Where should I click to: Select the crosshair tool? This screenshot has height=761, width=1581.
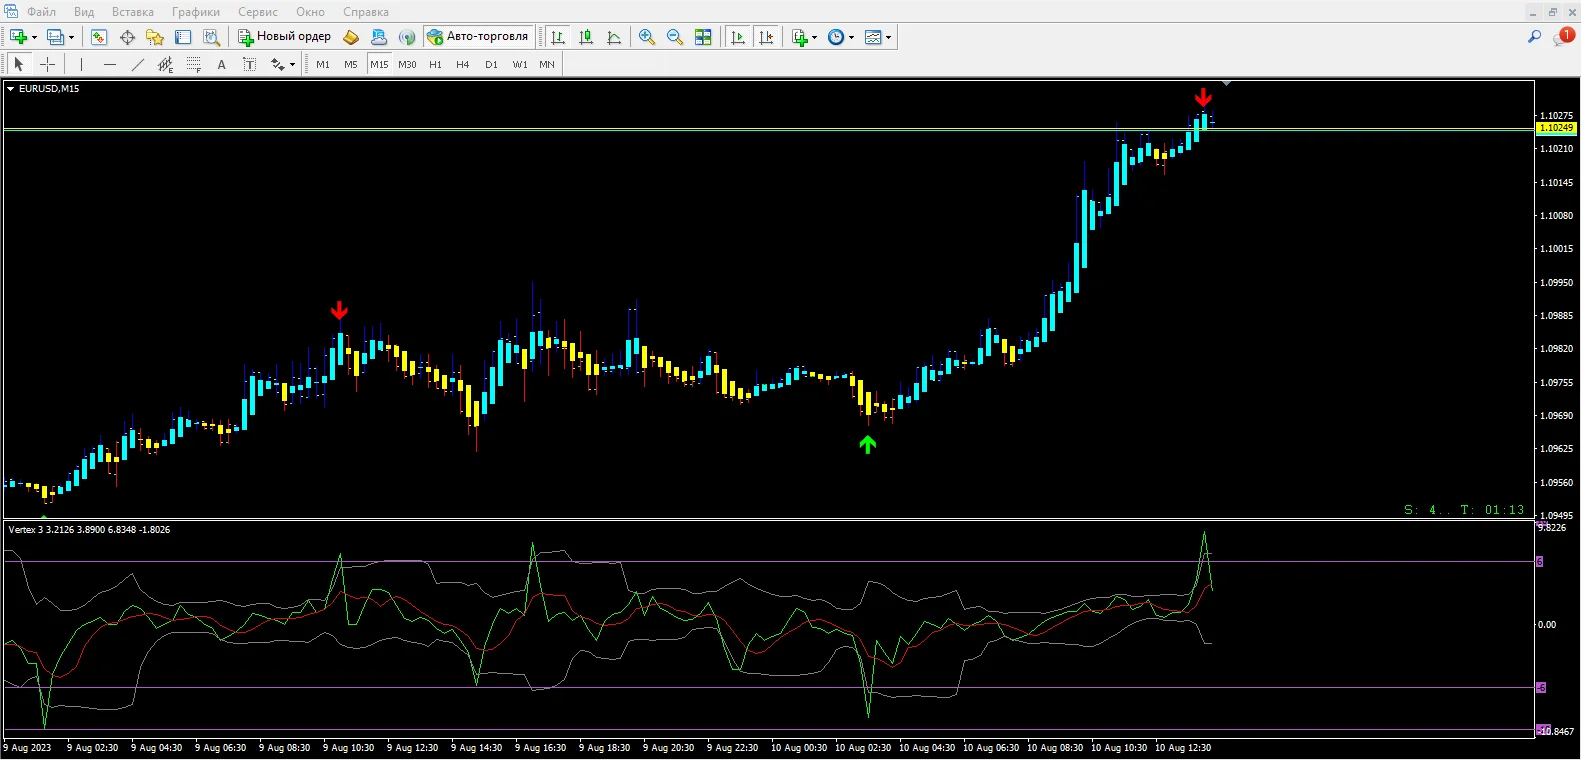[47, 64]
